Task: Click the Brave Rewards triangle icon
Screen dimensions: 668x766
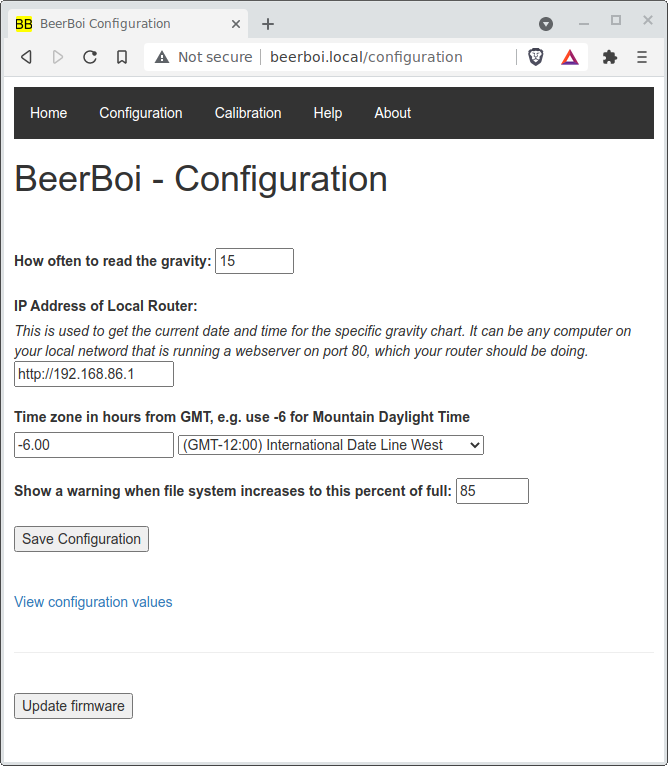Action: [x=569, y=57]
